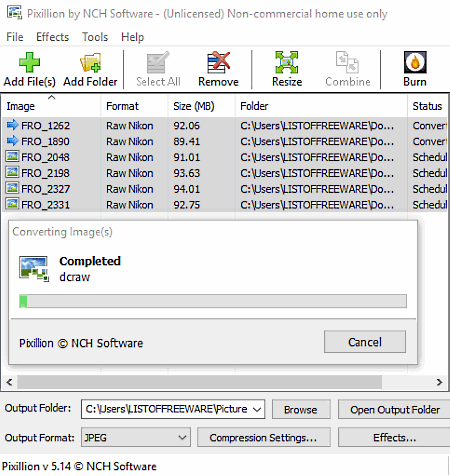Click the scroll right arrow

pos(439,382)
